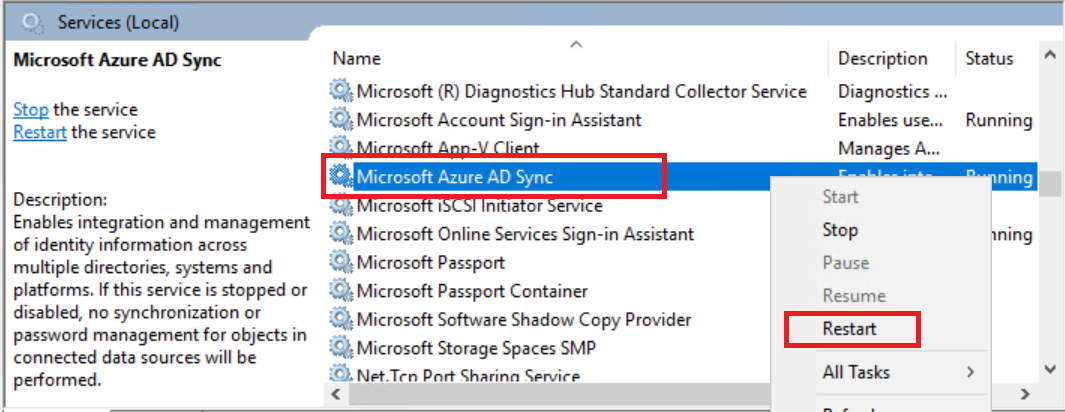Screen dimensions: 1065x412
Task: Click the Microsoft iSCSI Initiator Service gear icon
Action: (342, 206)
